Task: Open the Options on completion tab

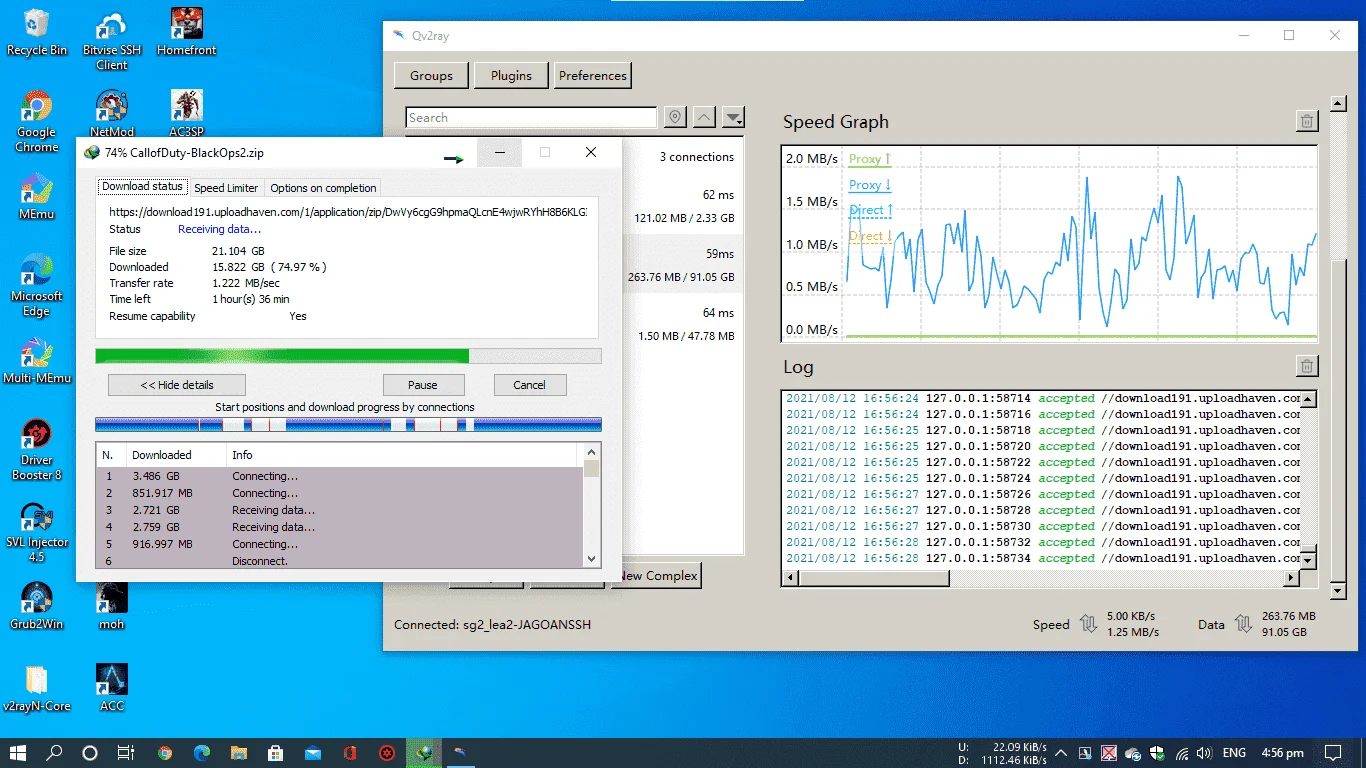Action: tap(323, 188)
